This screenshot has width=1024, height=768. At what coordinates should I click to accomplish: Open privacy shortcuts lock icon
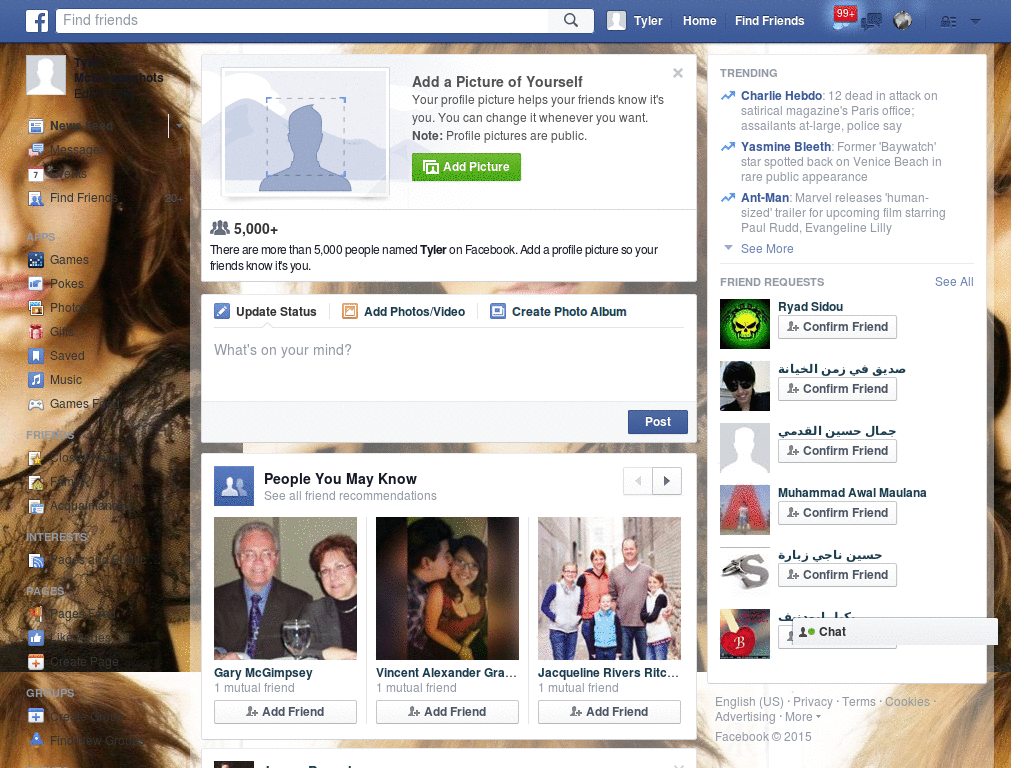[x=948, y=22]
